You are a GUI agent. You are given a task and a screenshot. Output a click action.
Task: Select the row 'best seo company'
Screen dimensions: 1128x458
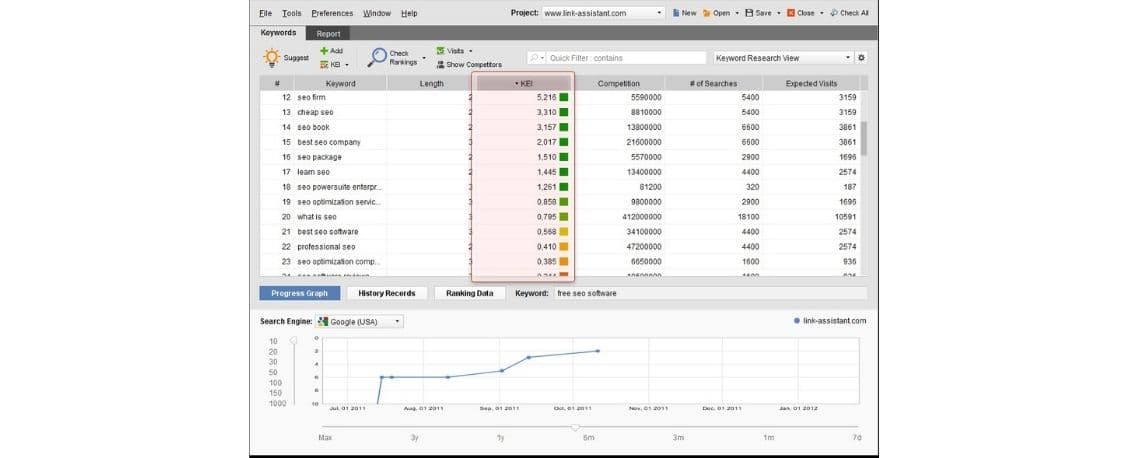coord(560,142)
